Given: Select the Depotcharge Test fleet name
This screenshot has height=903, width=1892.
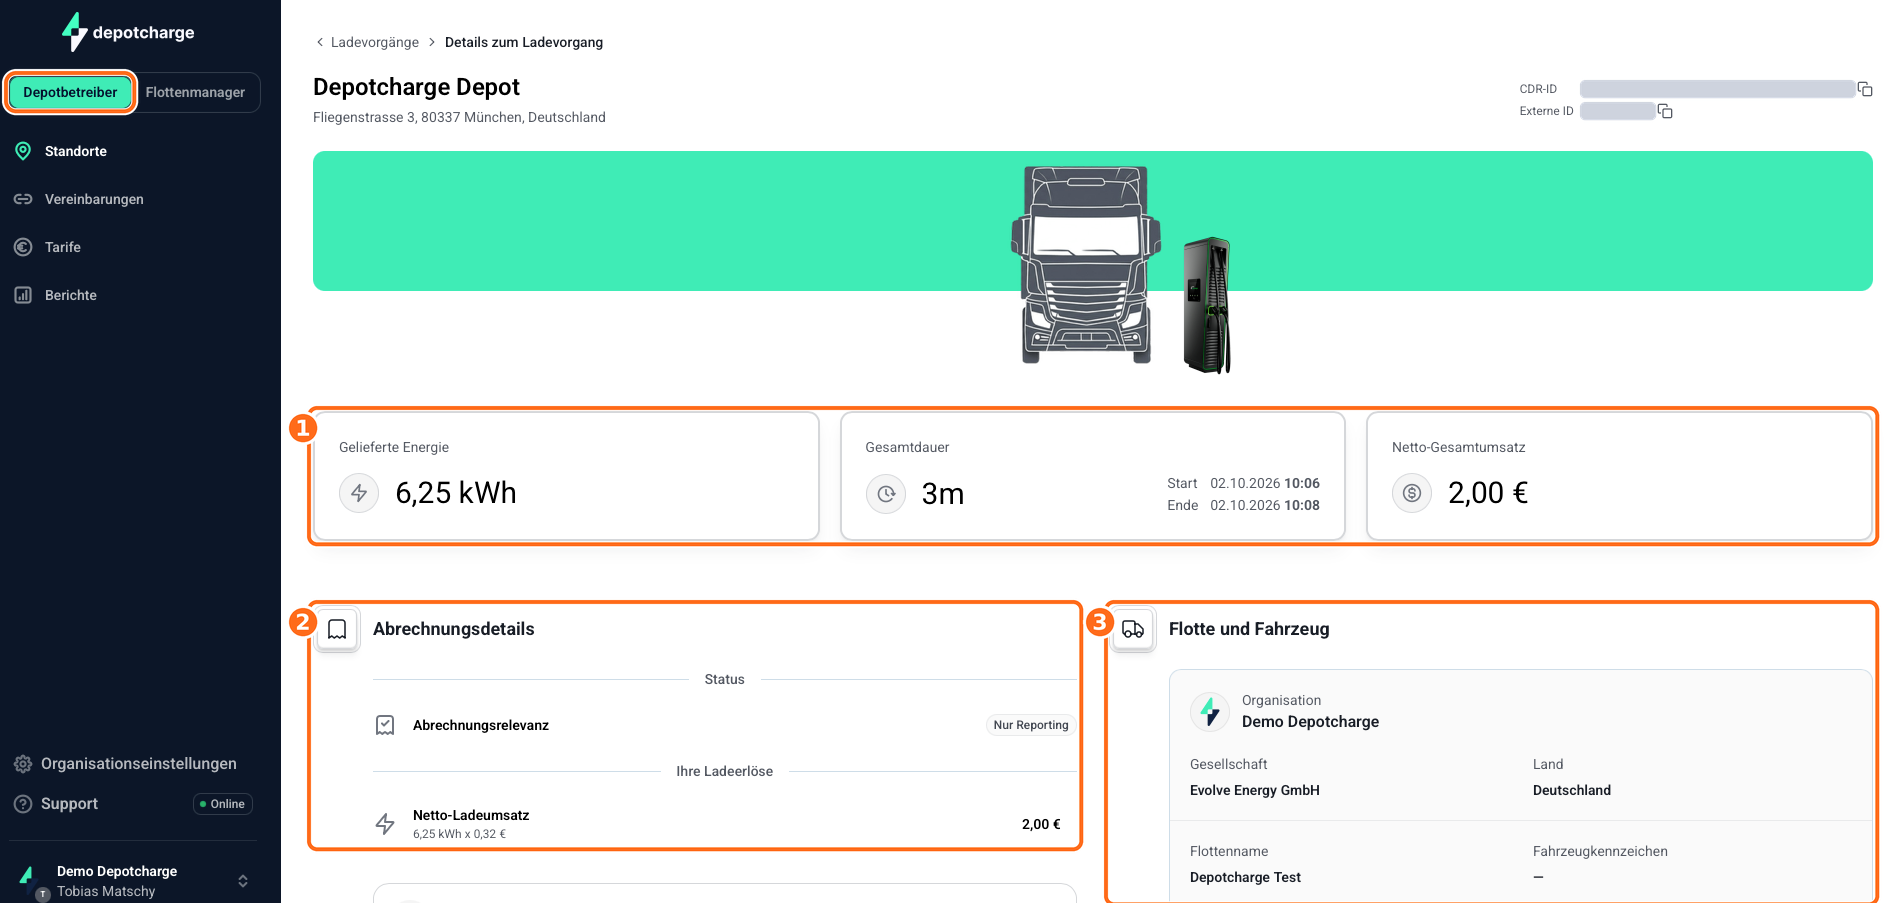Looking at the screenshot, I should pyautogui.click(x=1245, y=877).
